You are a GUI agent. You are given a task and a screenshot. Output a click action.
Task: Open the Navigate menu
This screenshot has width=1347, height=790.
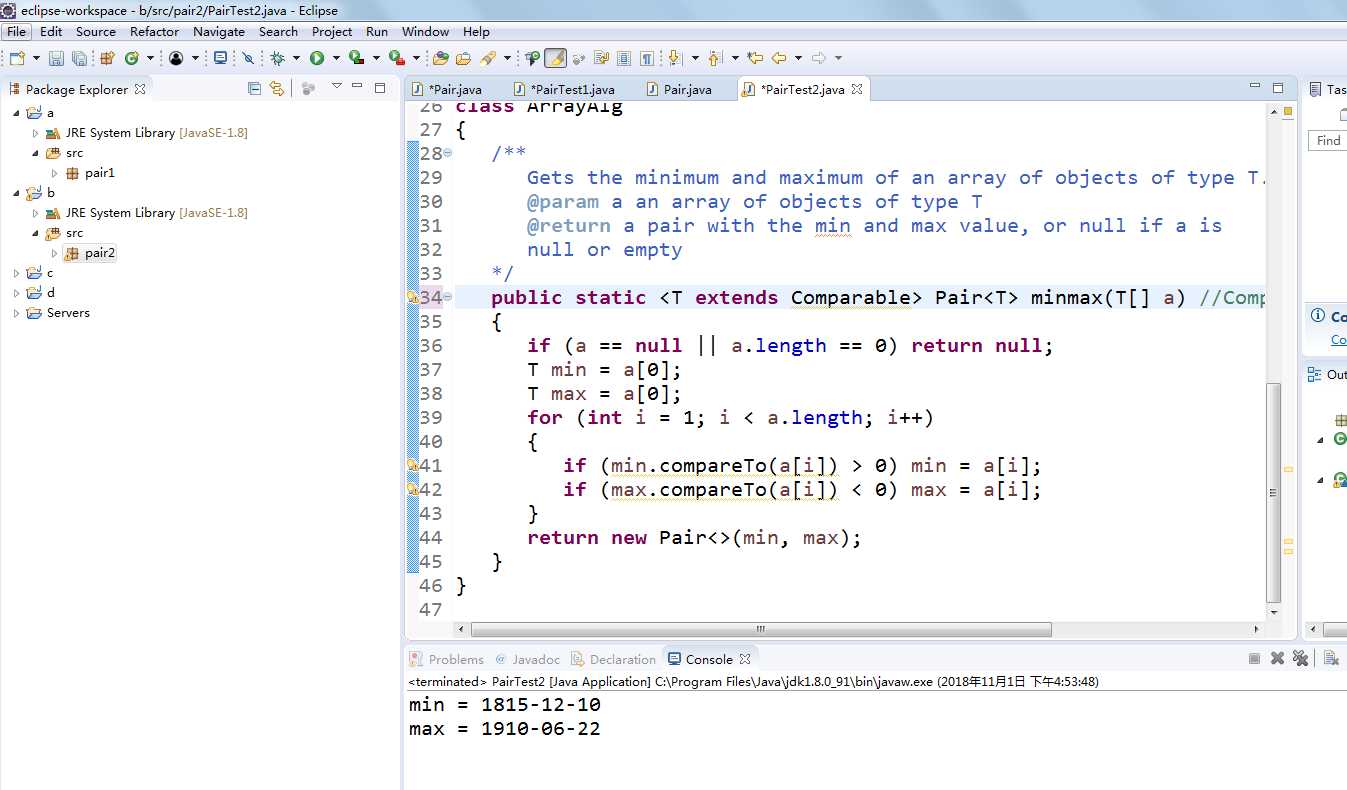219,31
